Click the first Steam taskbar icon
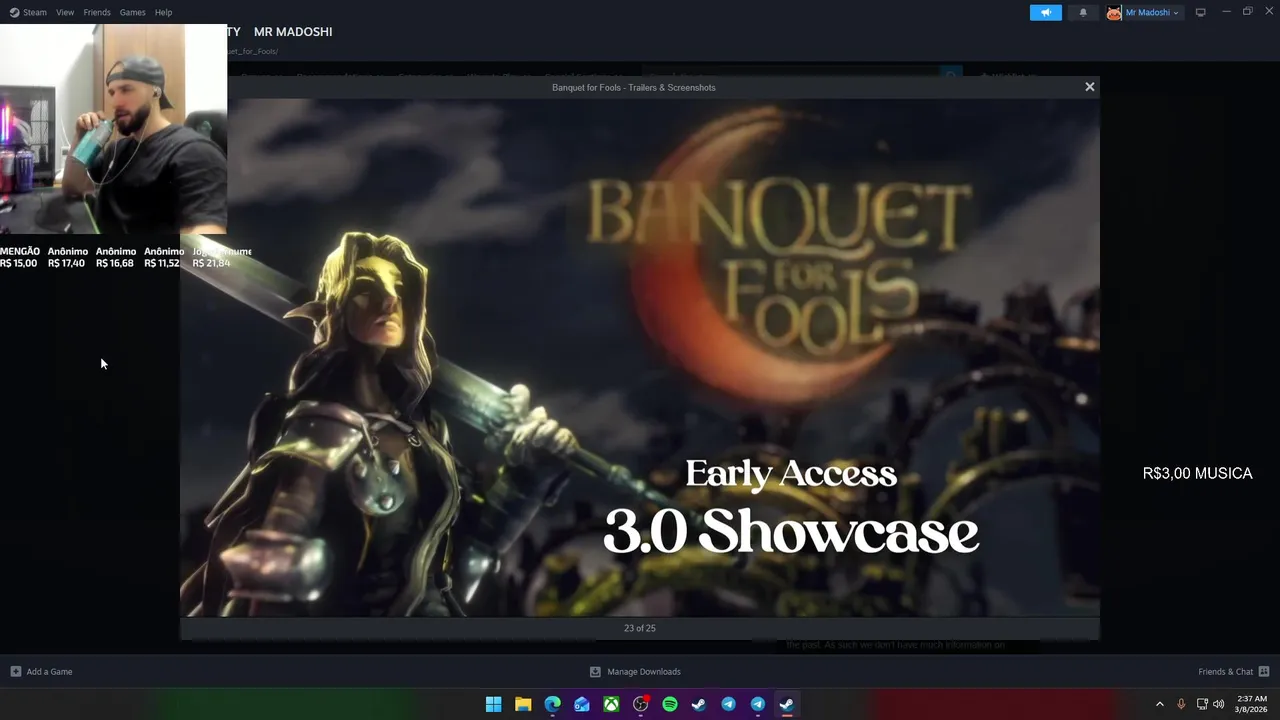This screenshot has width=1280, height=720. click(699, 704)
